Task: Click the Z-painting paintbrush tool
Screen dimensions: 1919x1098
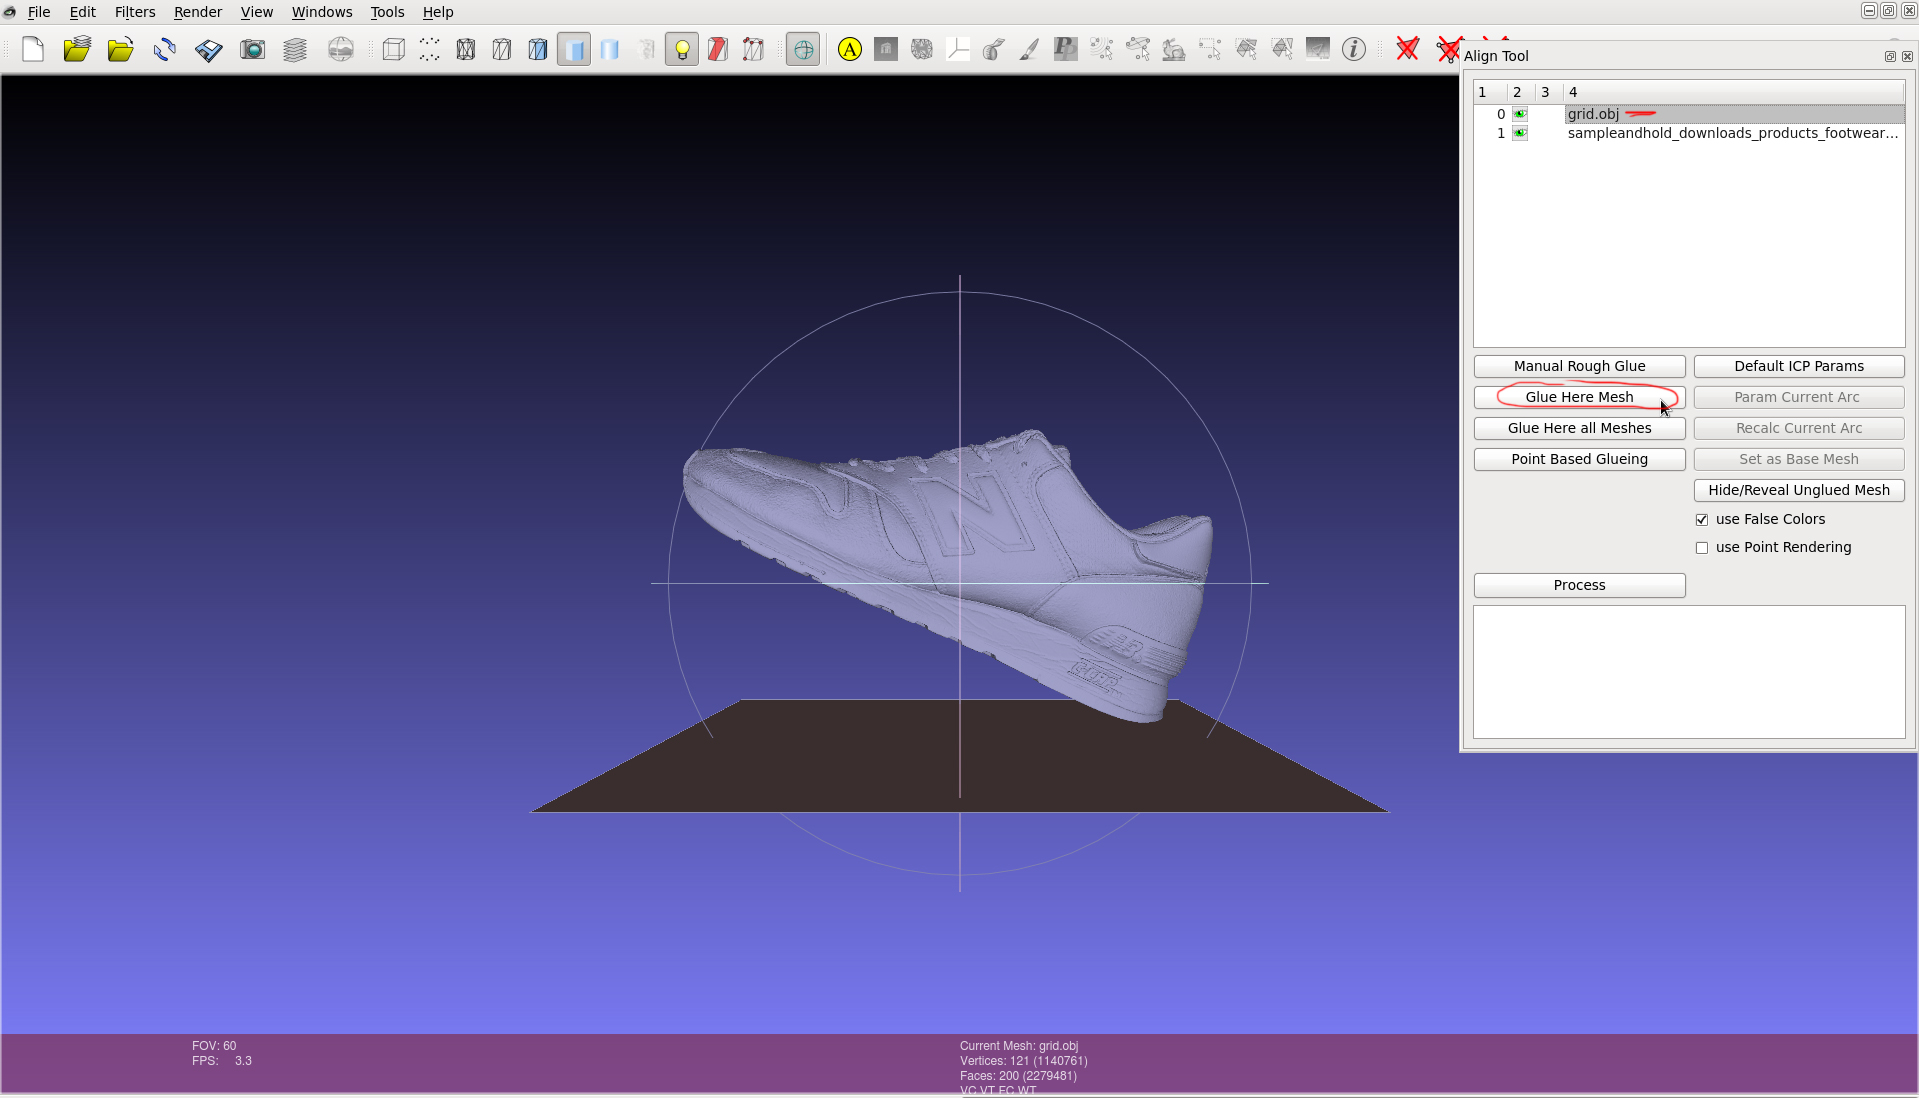Action: (1030, 49)
